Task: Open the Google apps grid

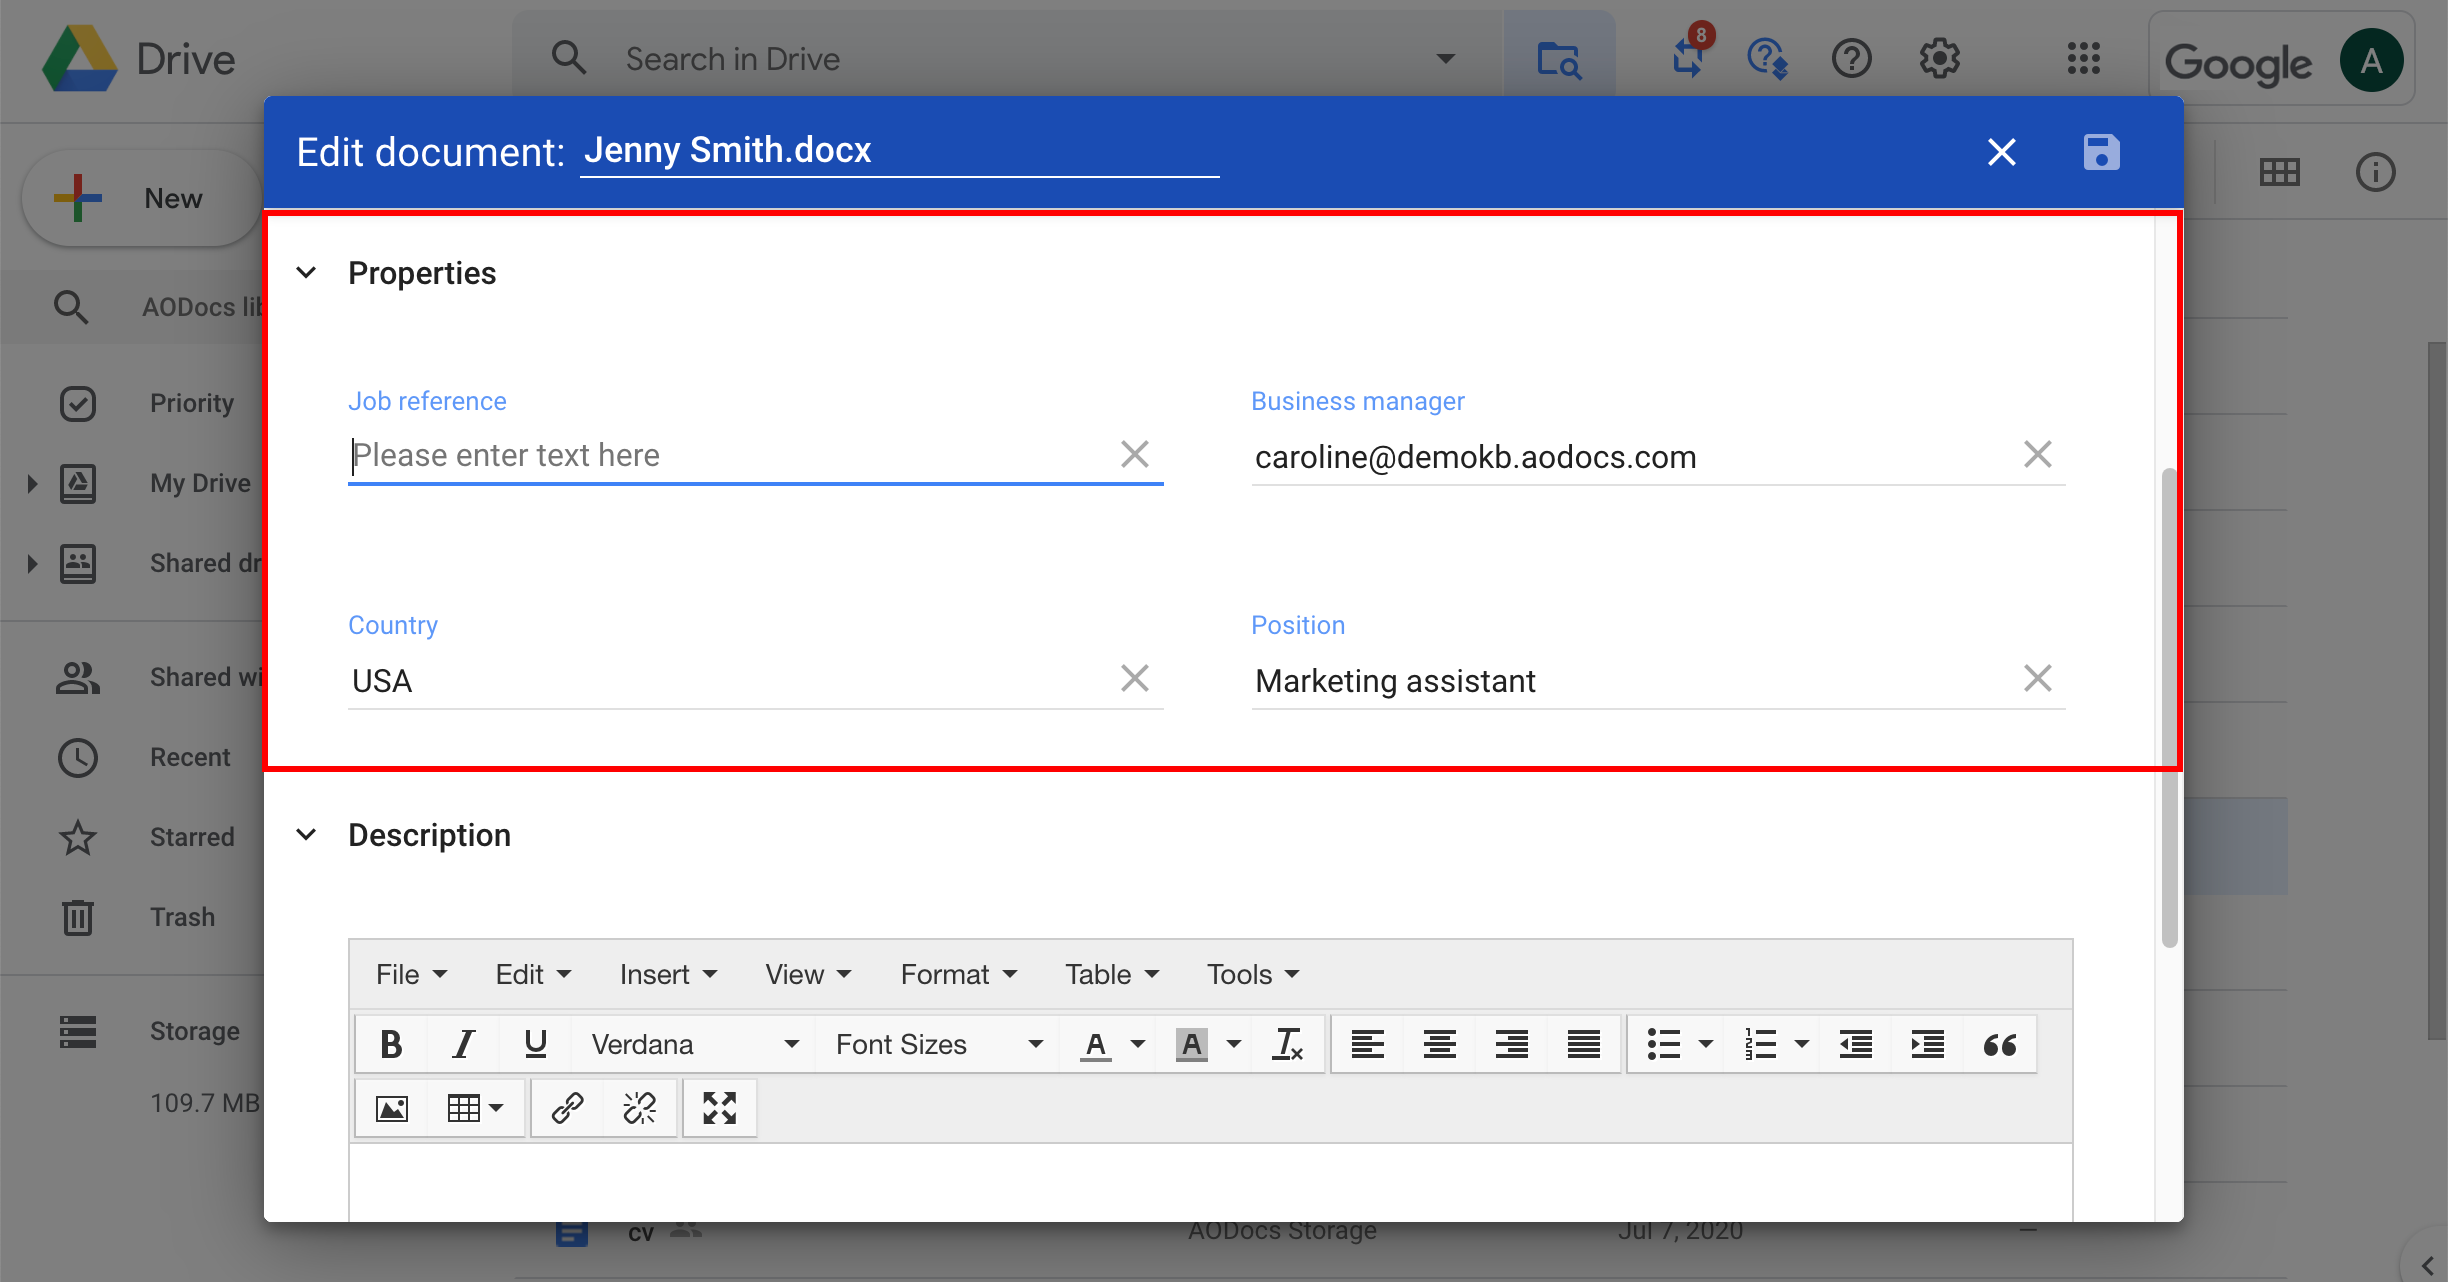Action: click(2083, 59)
